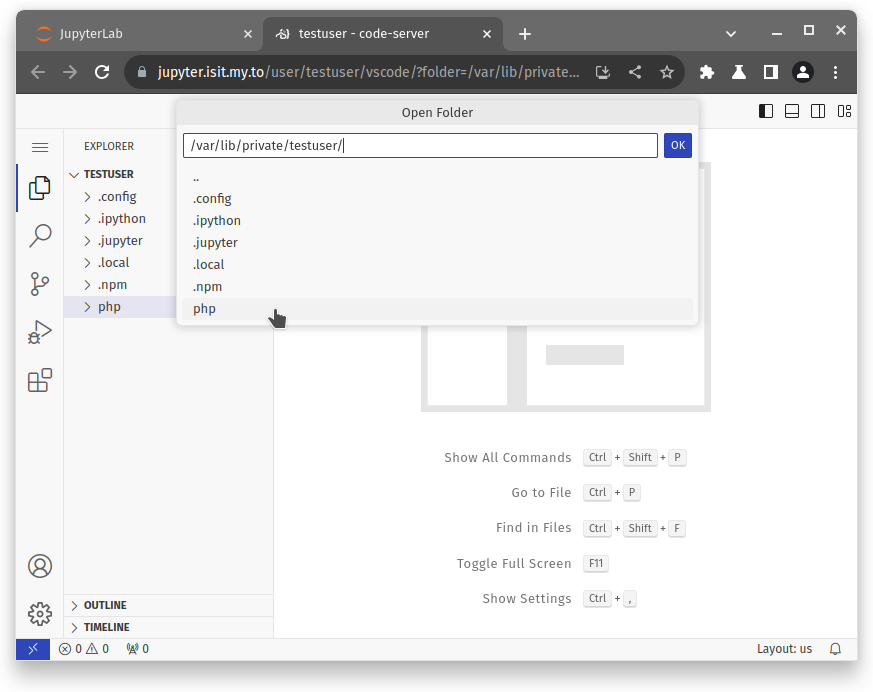Open Run and Debug view
873x692 pixels.
click(x=40, y=332)
